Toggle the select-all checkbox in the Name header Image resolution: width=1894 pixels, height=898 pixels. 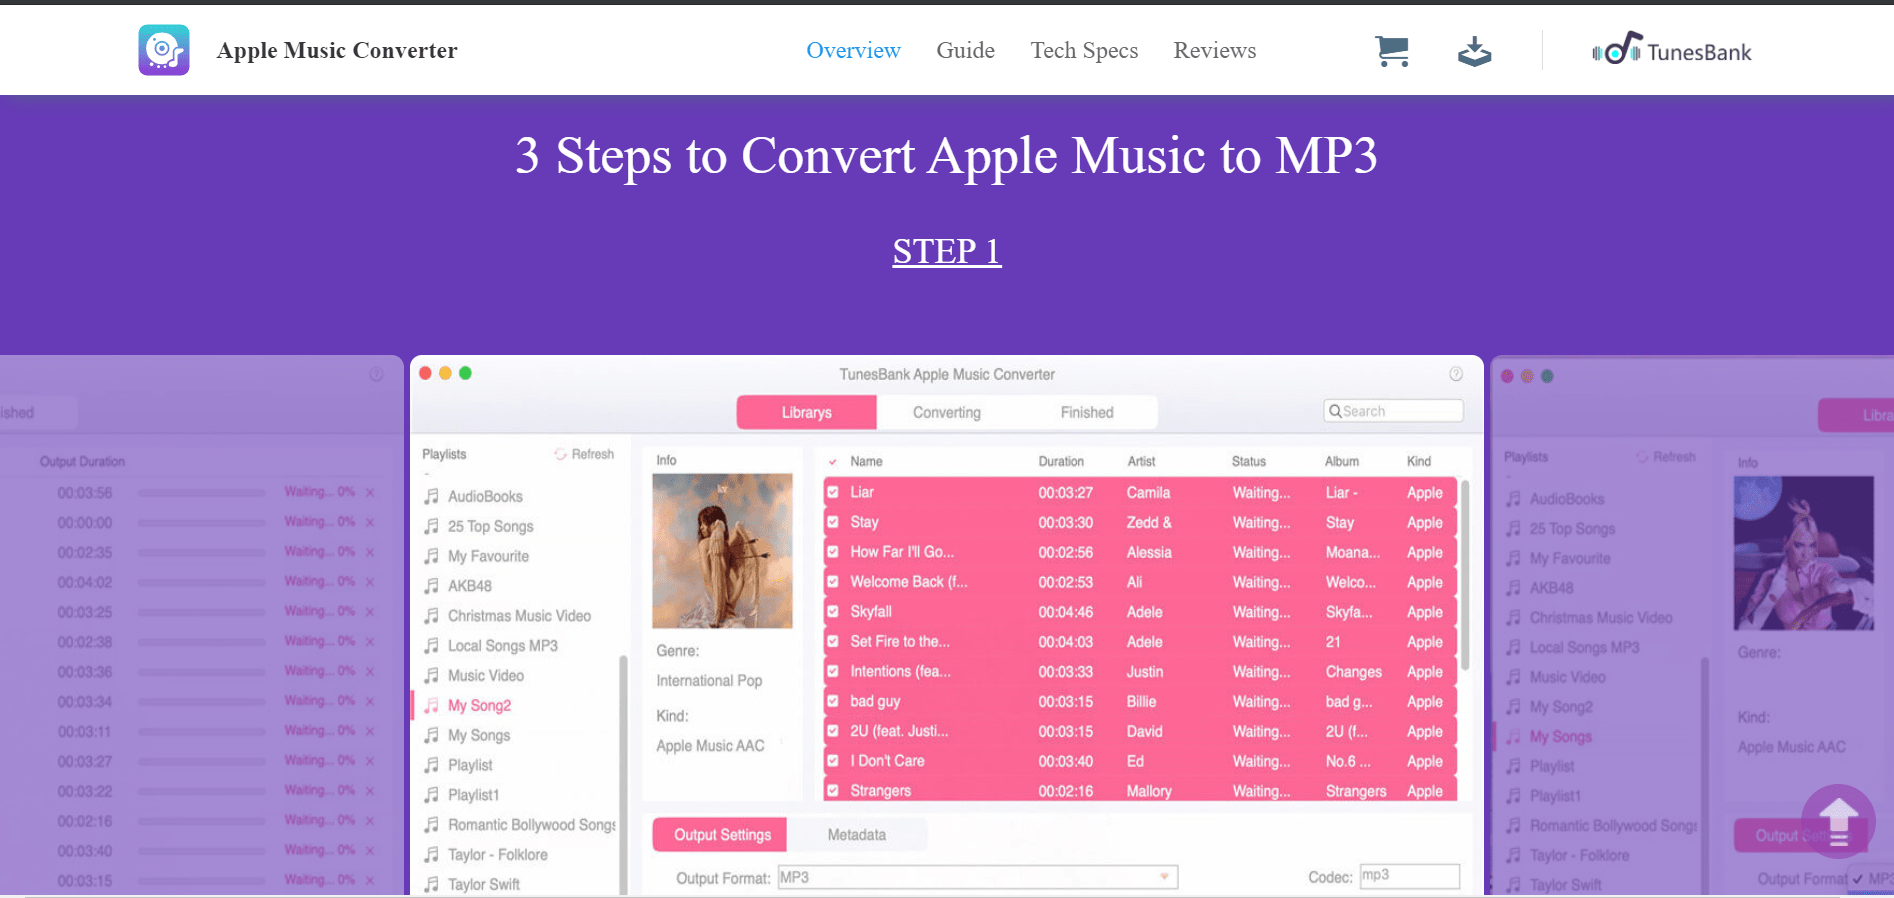coord(833,462)
